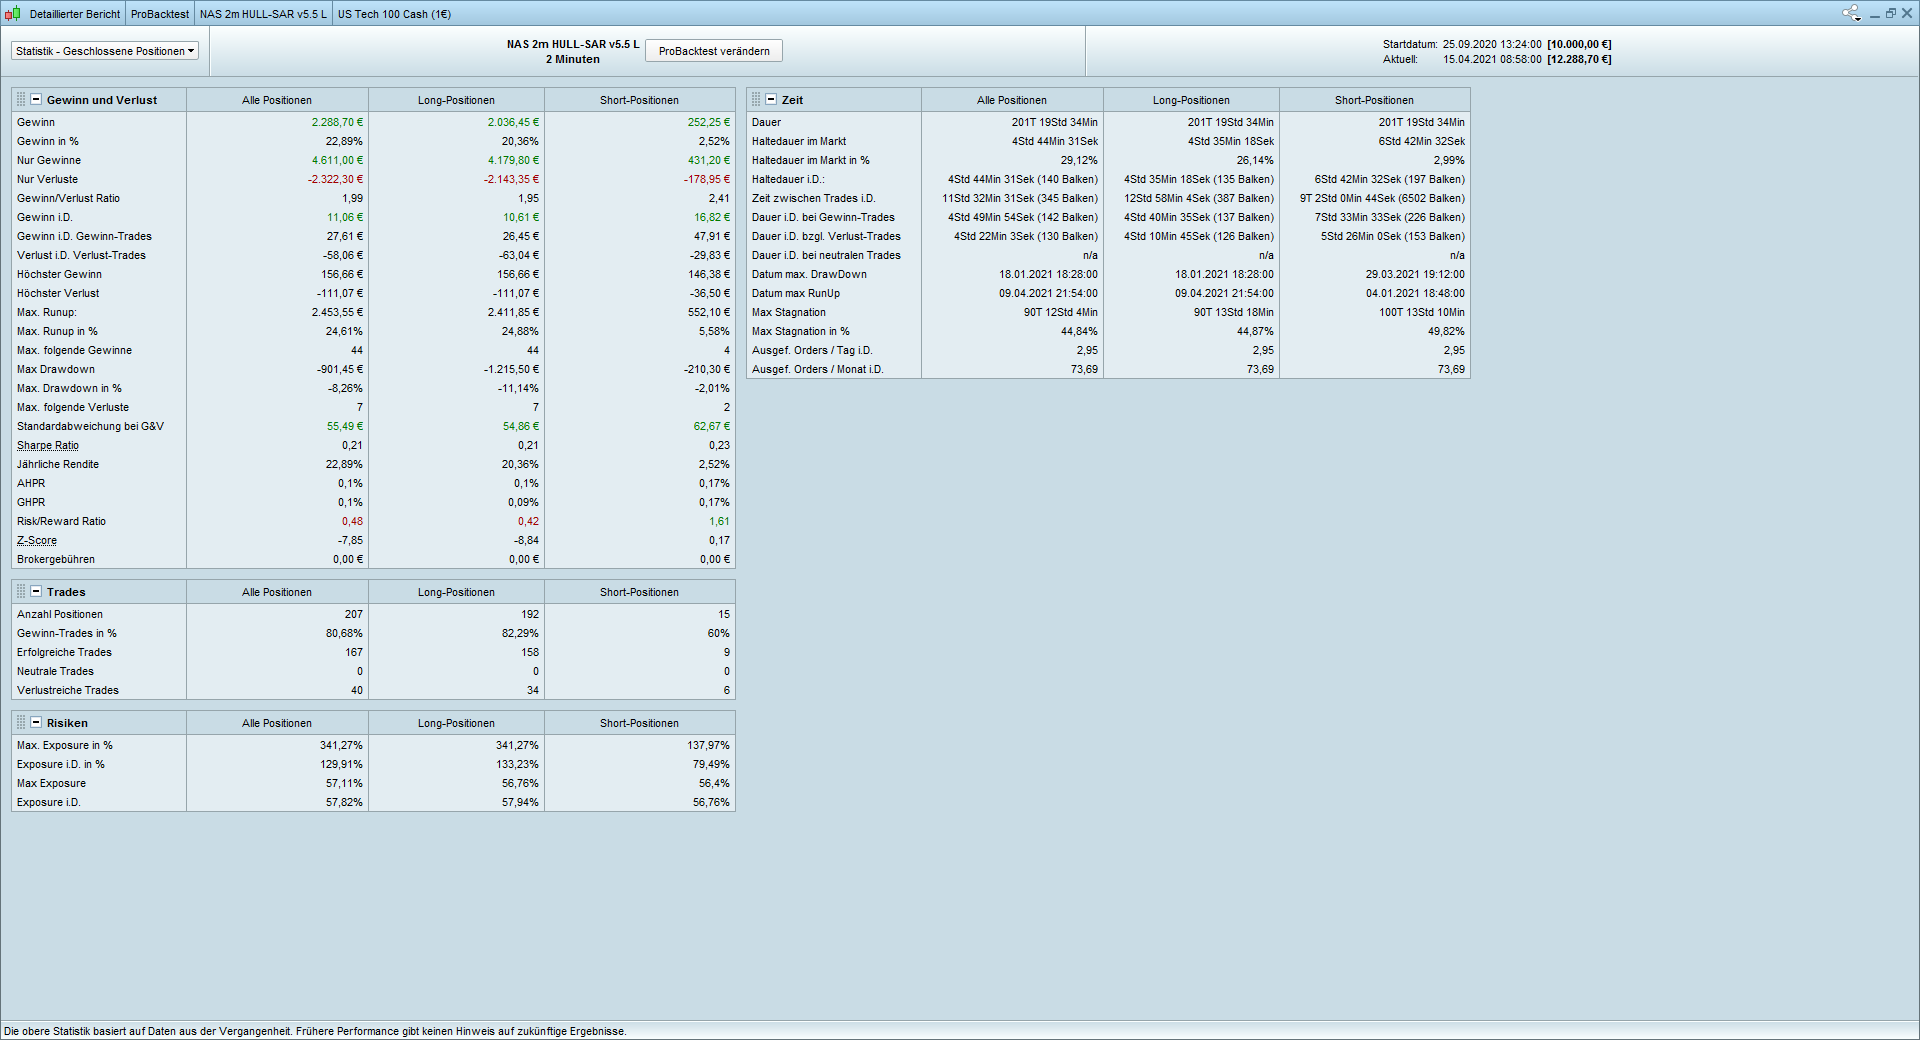Open the Sharpe Ratio definition link

click(48, 446)
